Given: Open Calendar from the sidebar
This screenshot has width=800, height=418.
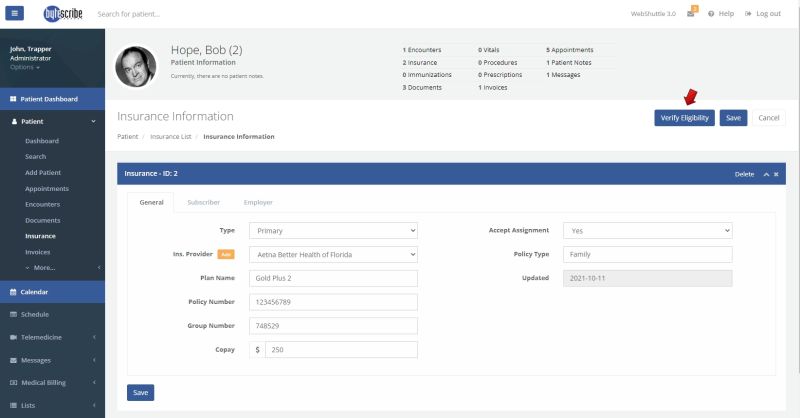Looking at the screenshot, I should point(36,292).
